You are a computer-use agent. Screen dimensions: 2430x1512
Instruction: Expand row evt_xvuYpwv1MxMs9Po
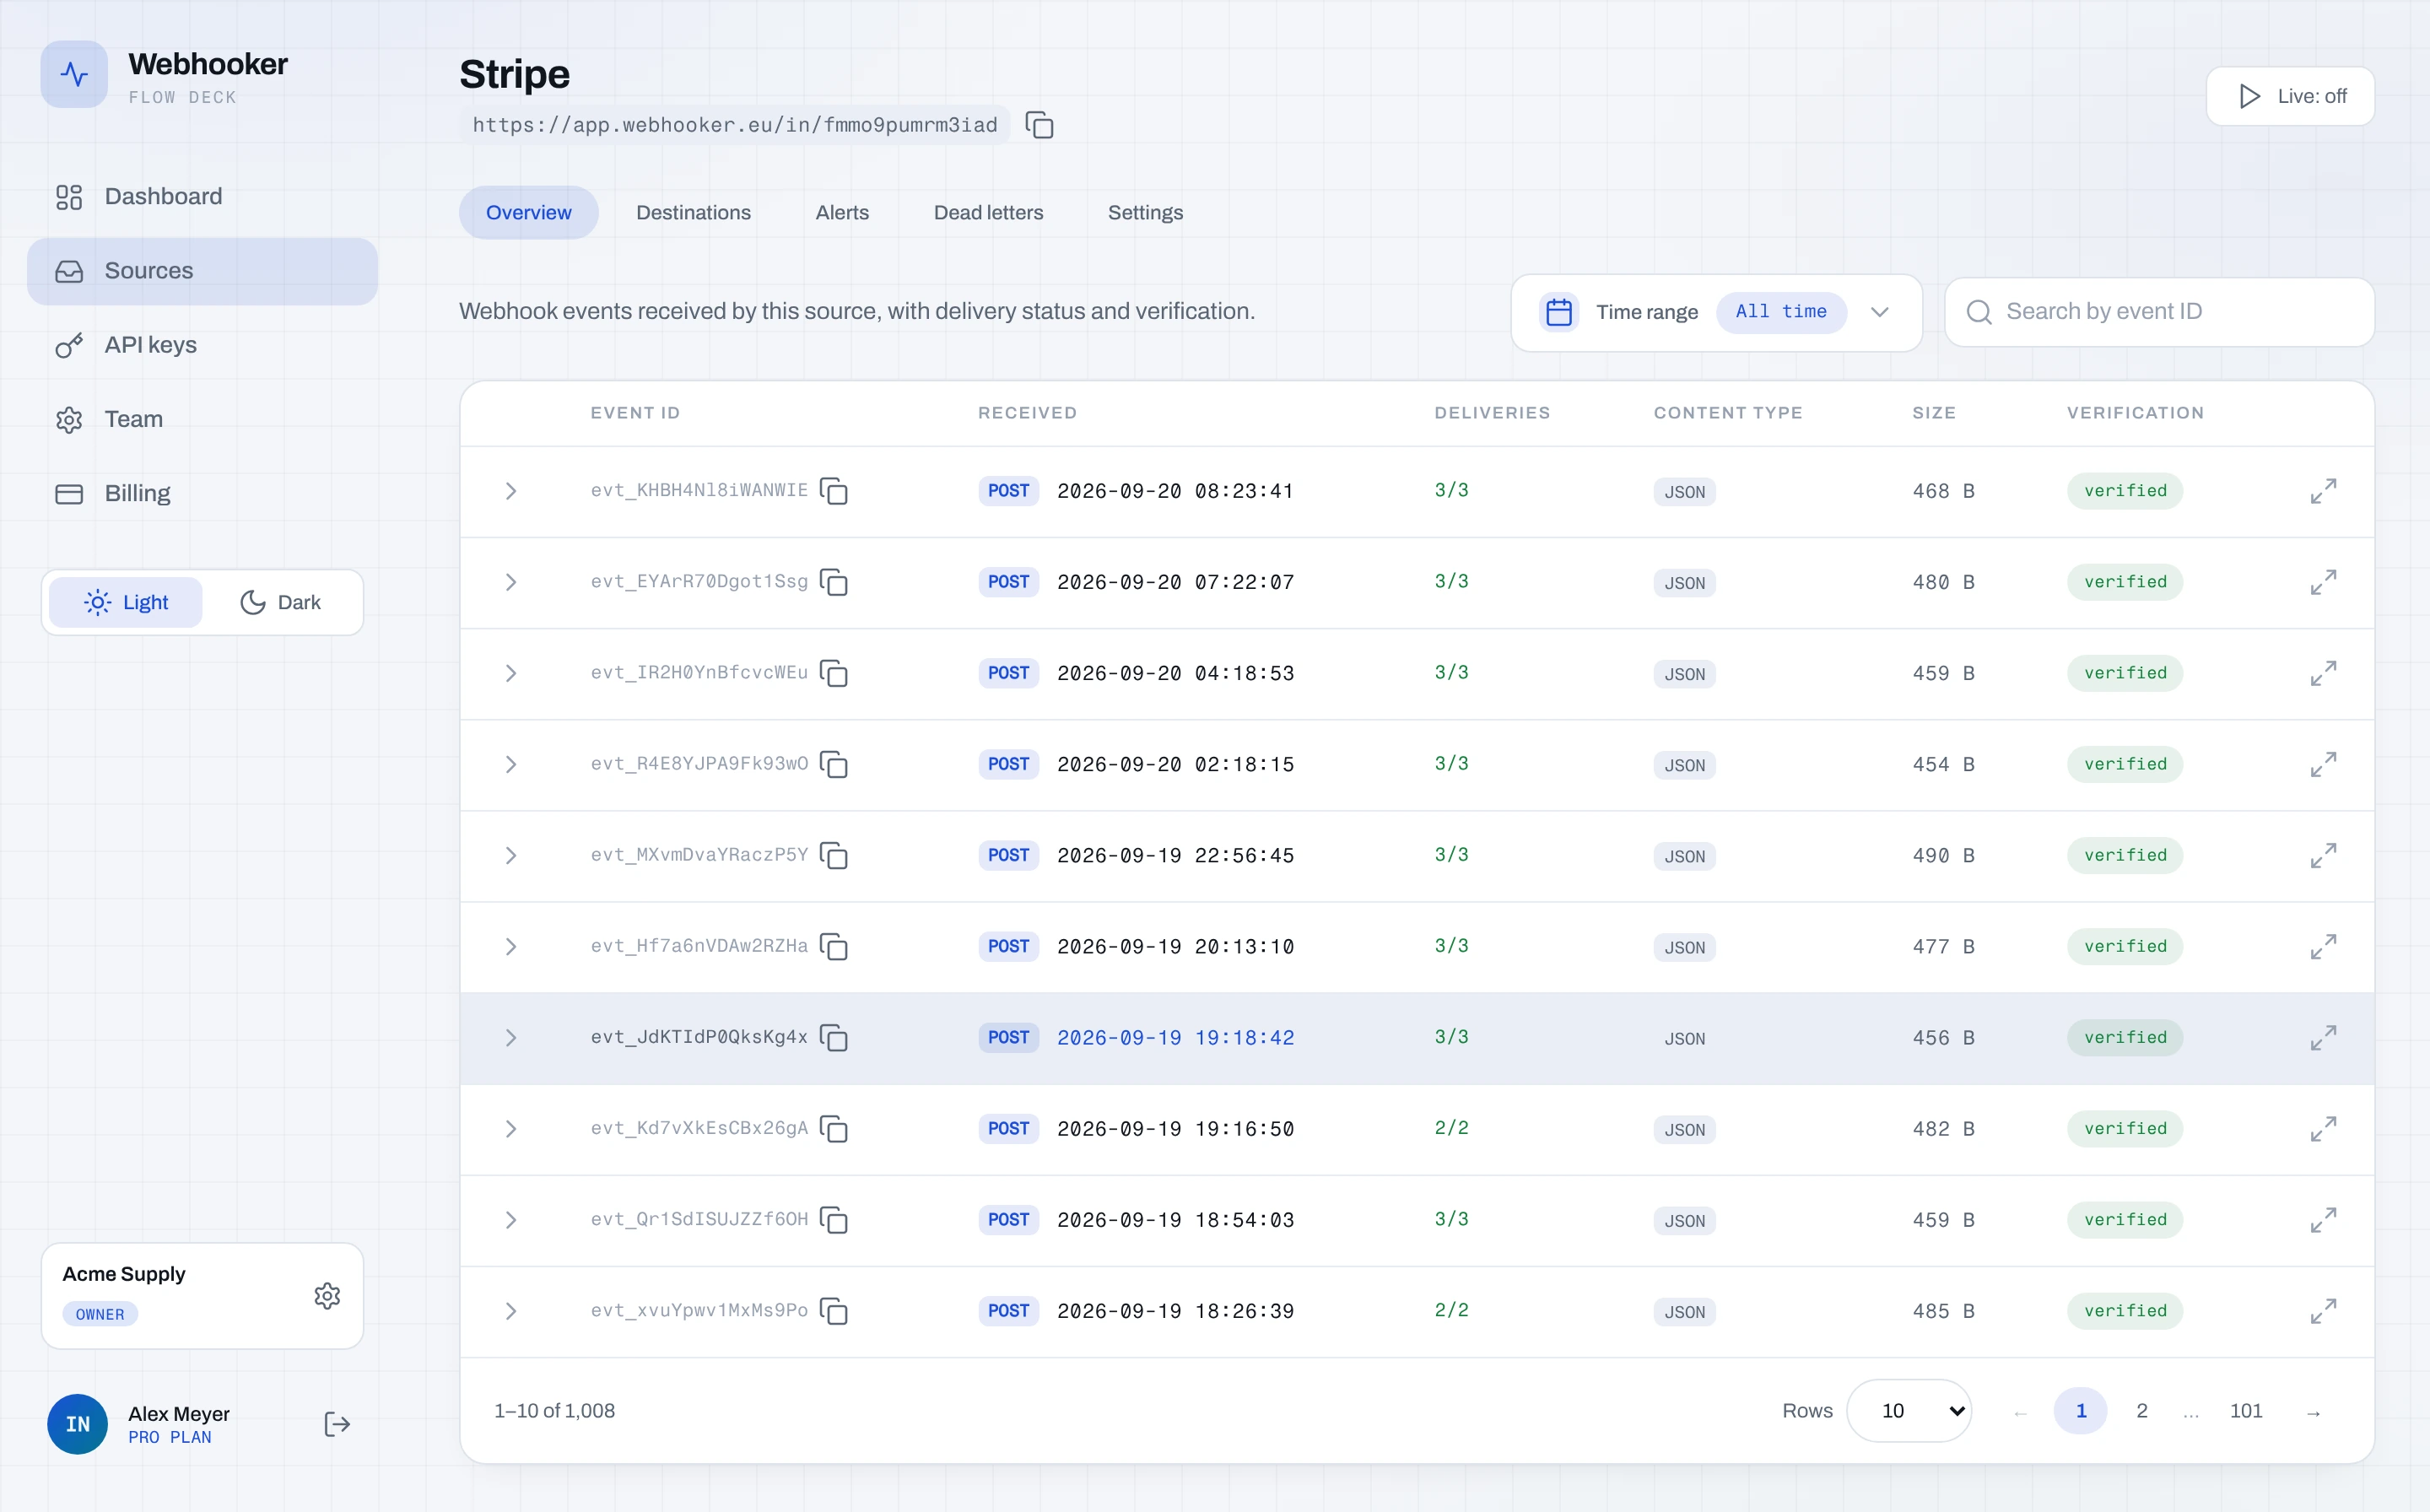(x=511, y=1310)
